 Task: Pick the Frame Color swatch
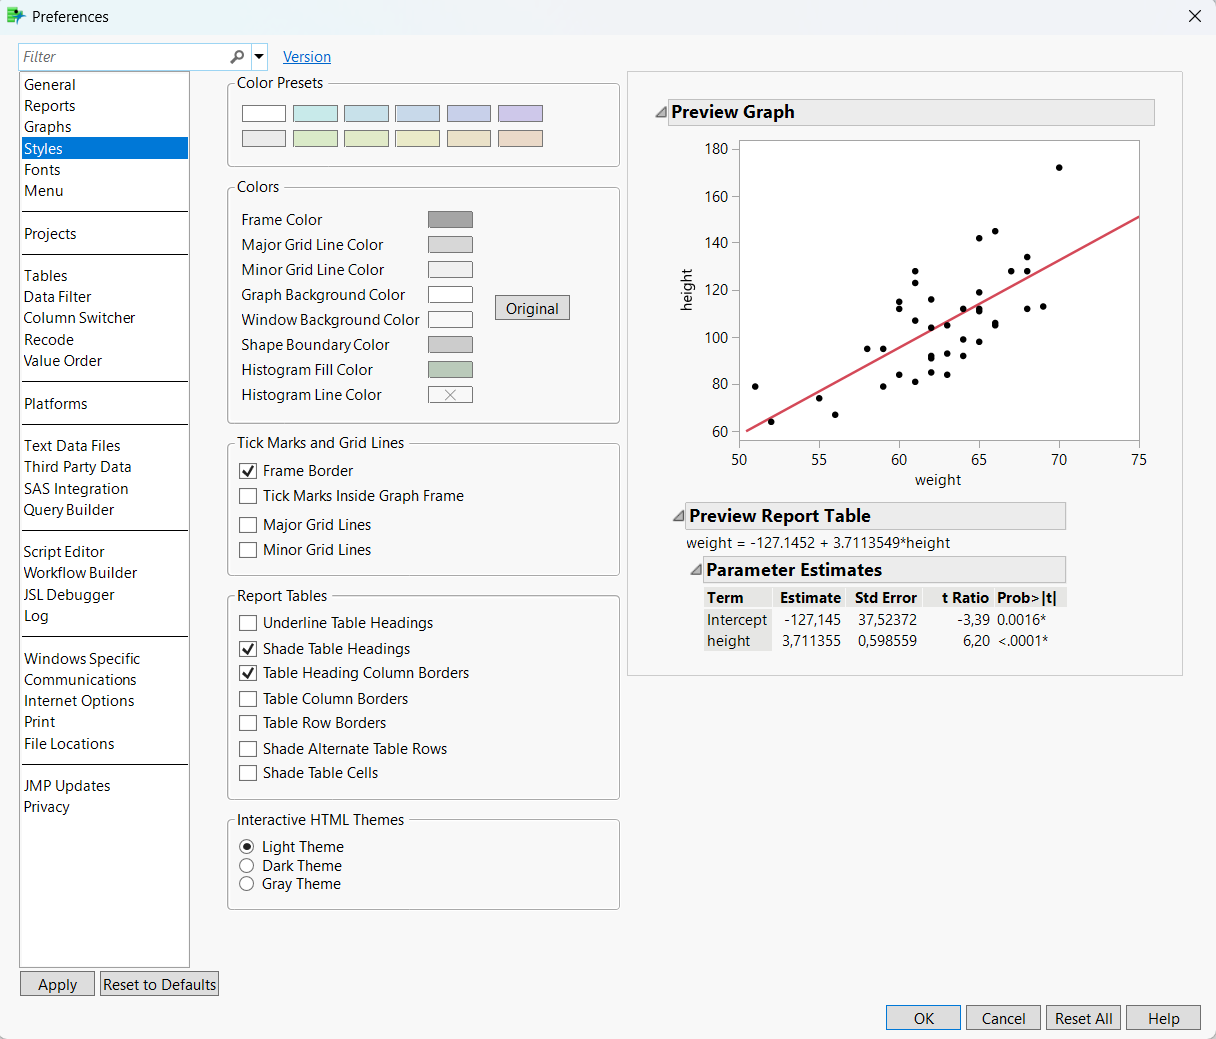pyautogui.click(x=450, y=219)
